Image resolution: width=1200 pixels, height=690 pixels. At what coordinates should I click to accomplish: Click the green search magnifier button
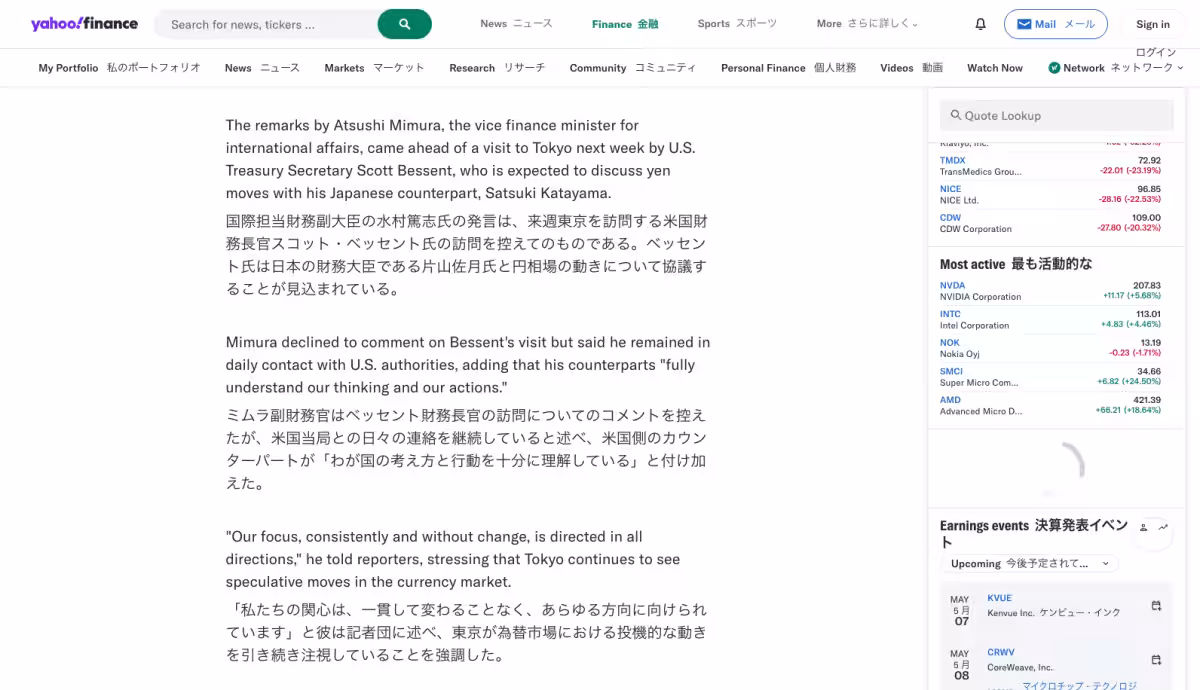tap(405, 24)
